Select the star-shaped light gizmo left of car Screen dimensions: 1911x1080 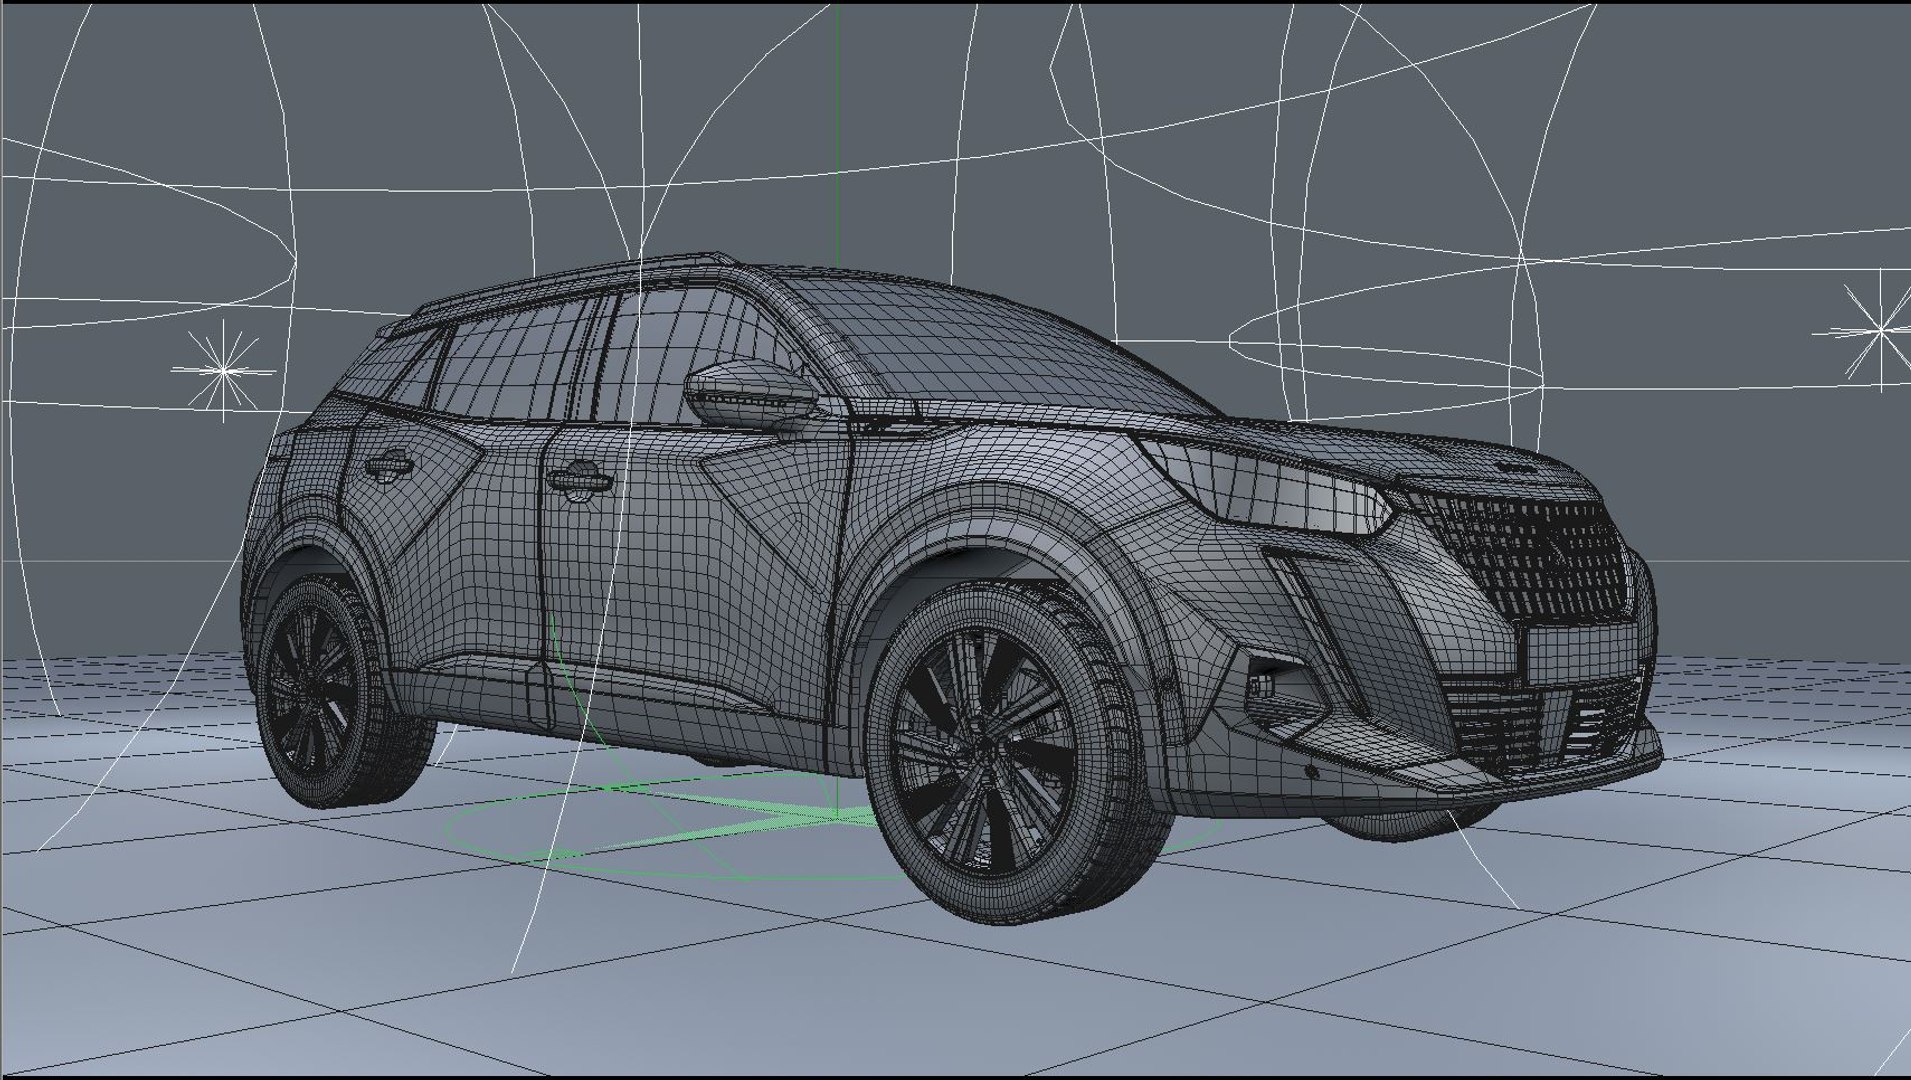222,370
